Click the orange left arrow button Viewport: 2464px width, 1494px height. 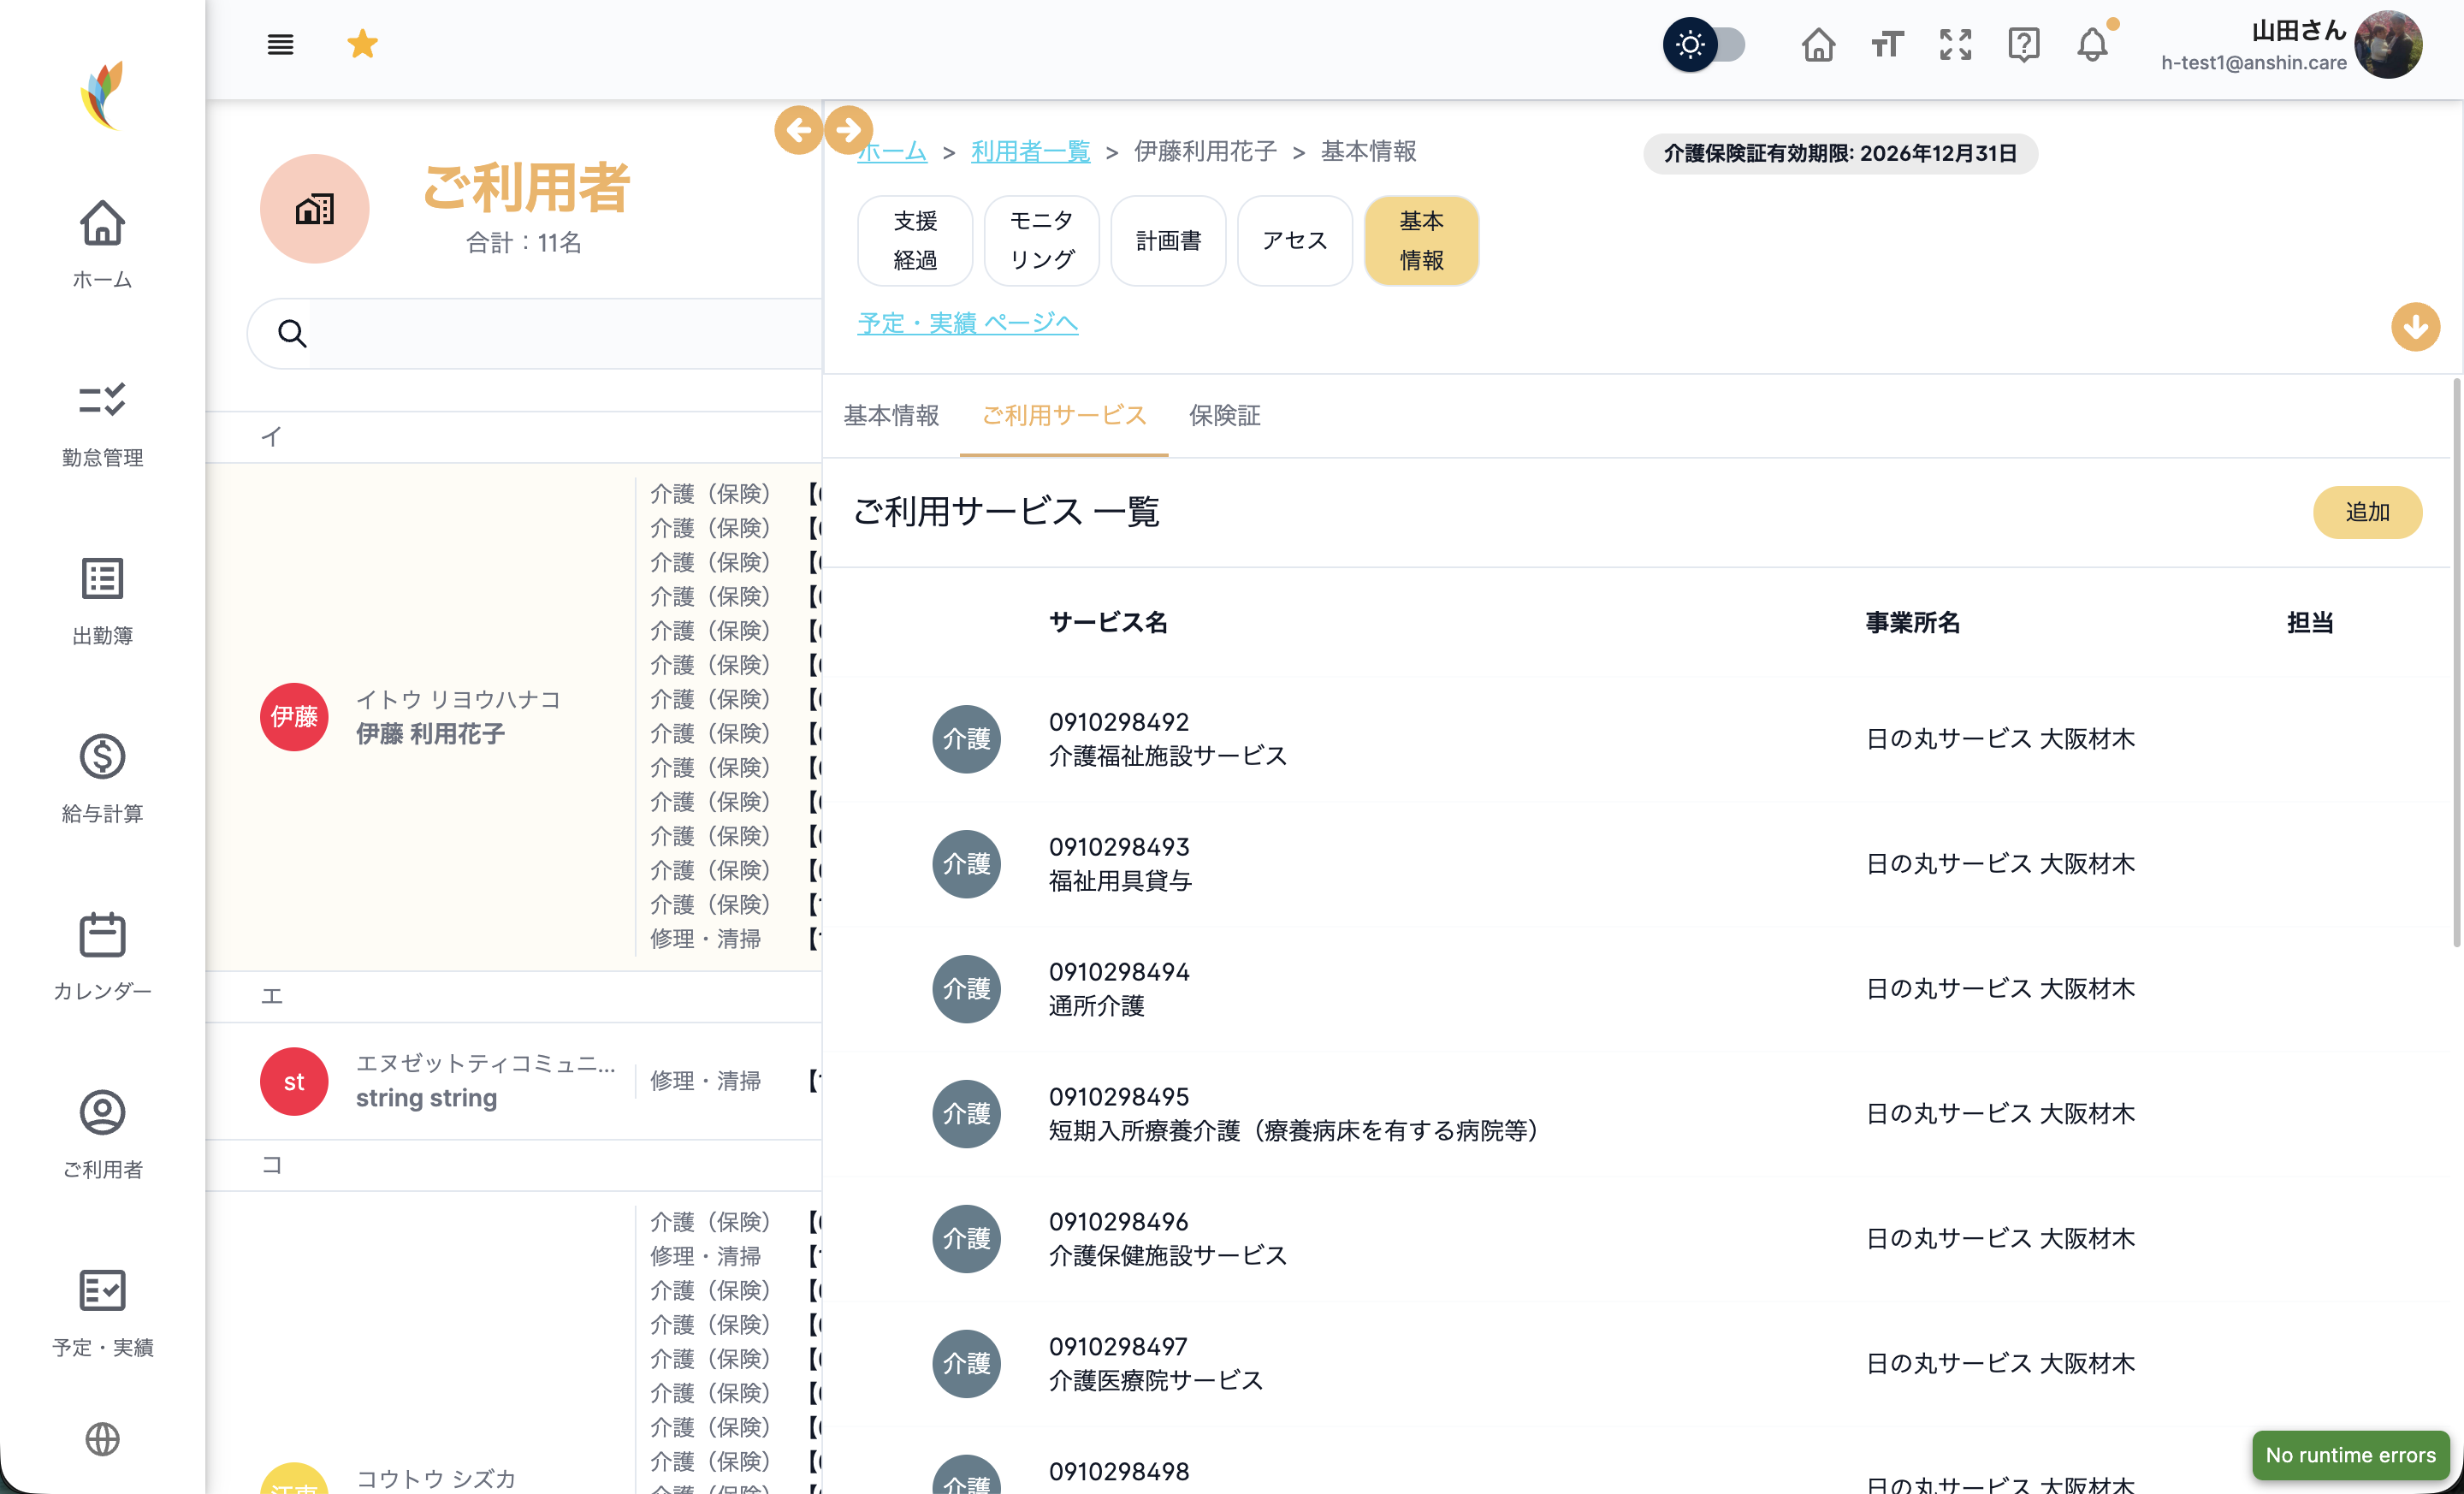(798, 130)
